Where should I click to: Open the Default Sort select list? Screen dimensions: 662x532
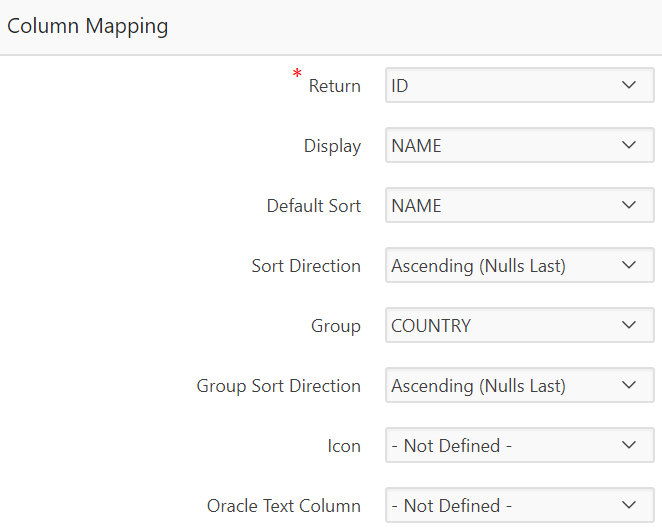500,206
